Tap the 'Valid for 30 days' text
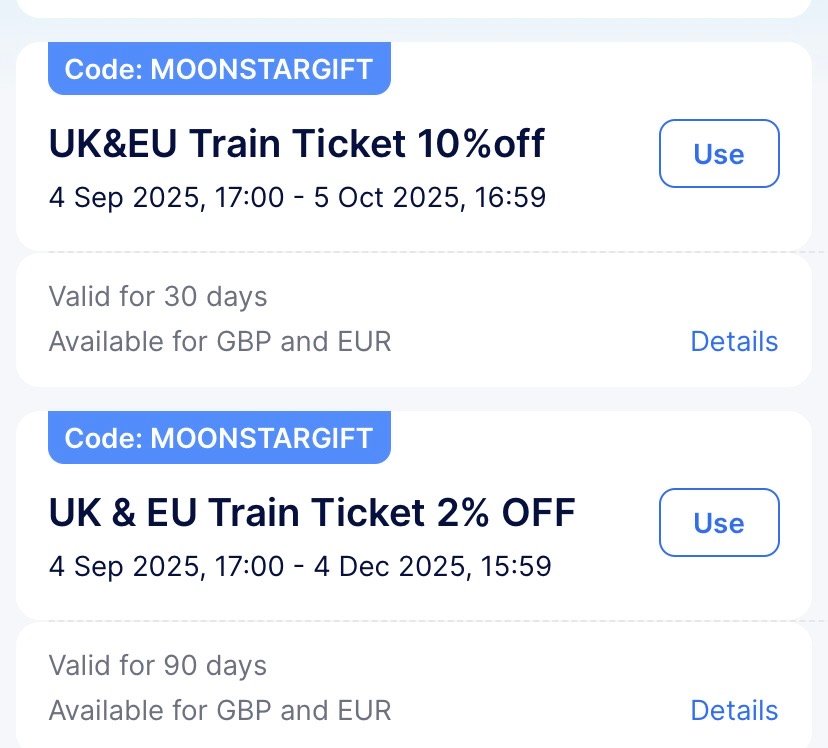The width and height of the screenshot is (828, 748). [x=158, y=297]
